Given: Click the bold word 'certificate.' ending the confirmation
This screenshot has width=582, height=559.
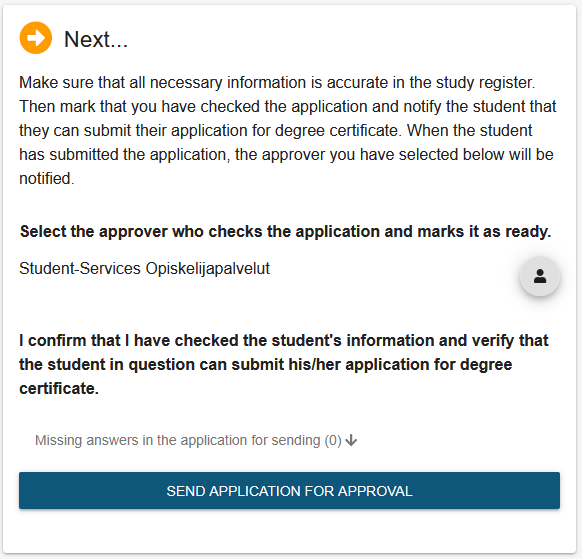Looking at the screenshot, I should [x=59, y=388].
